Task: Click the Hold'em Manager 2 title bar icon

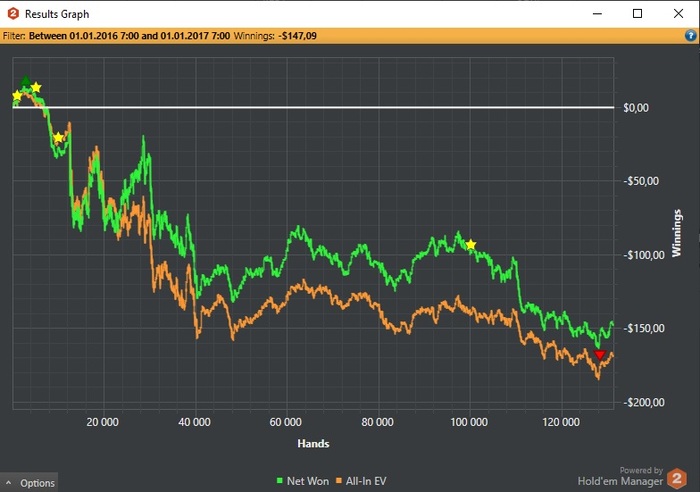Action: coord(13,14)
